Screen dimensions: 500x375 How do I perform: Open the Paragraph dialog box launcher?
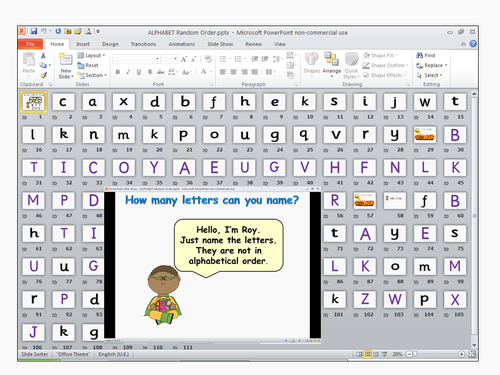coord(296,84)
